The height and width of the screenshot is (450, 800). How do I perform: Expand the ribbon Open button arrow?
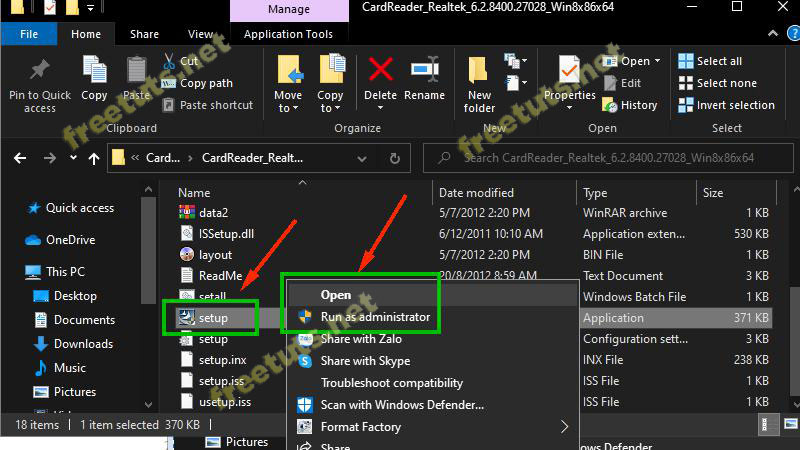pos(658,61)
